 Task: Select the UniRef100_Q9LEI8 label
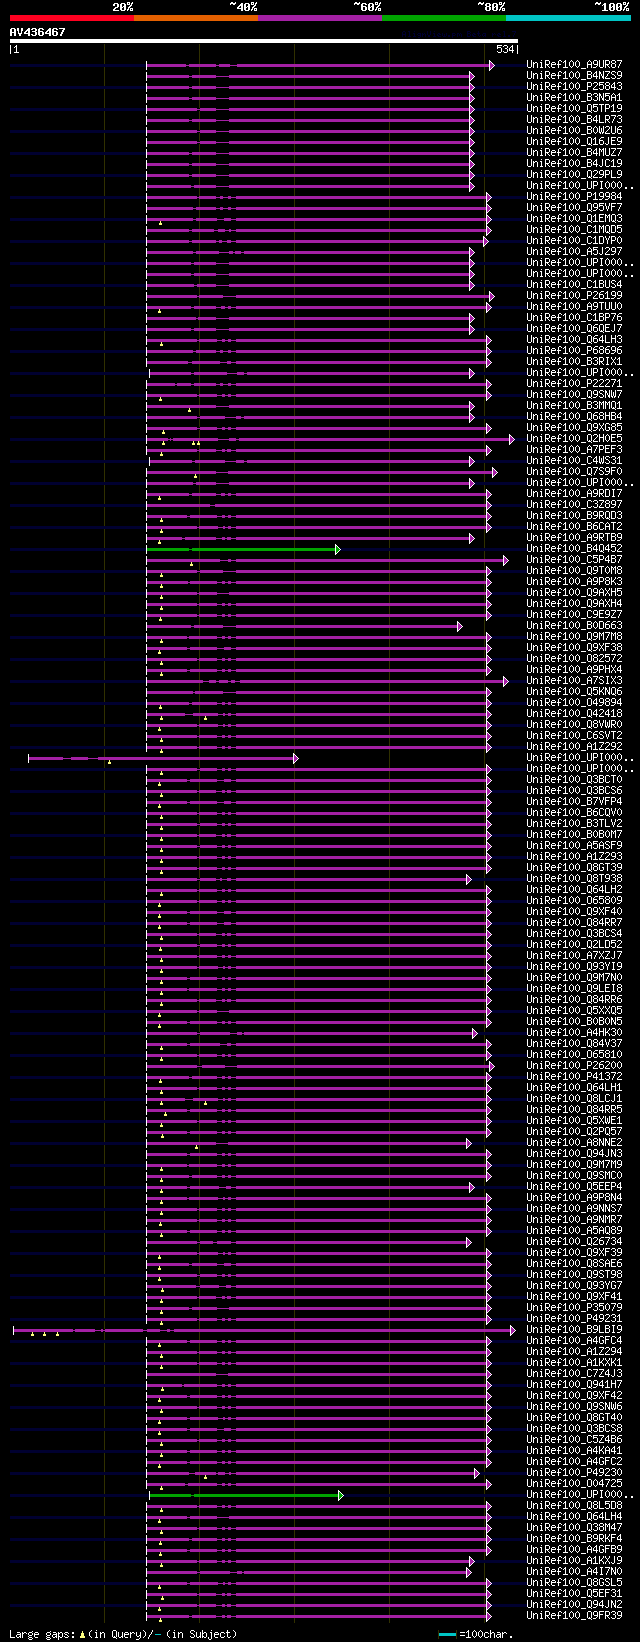tap(574, 989)
